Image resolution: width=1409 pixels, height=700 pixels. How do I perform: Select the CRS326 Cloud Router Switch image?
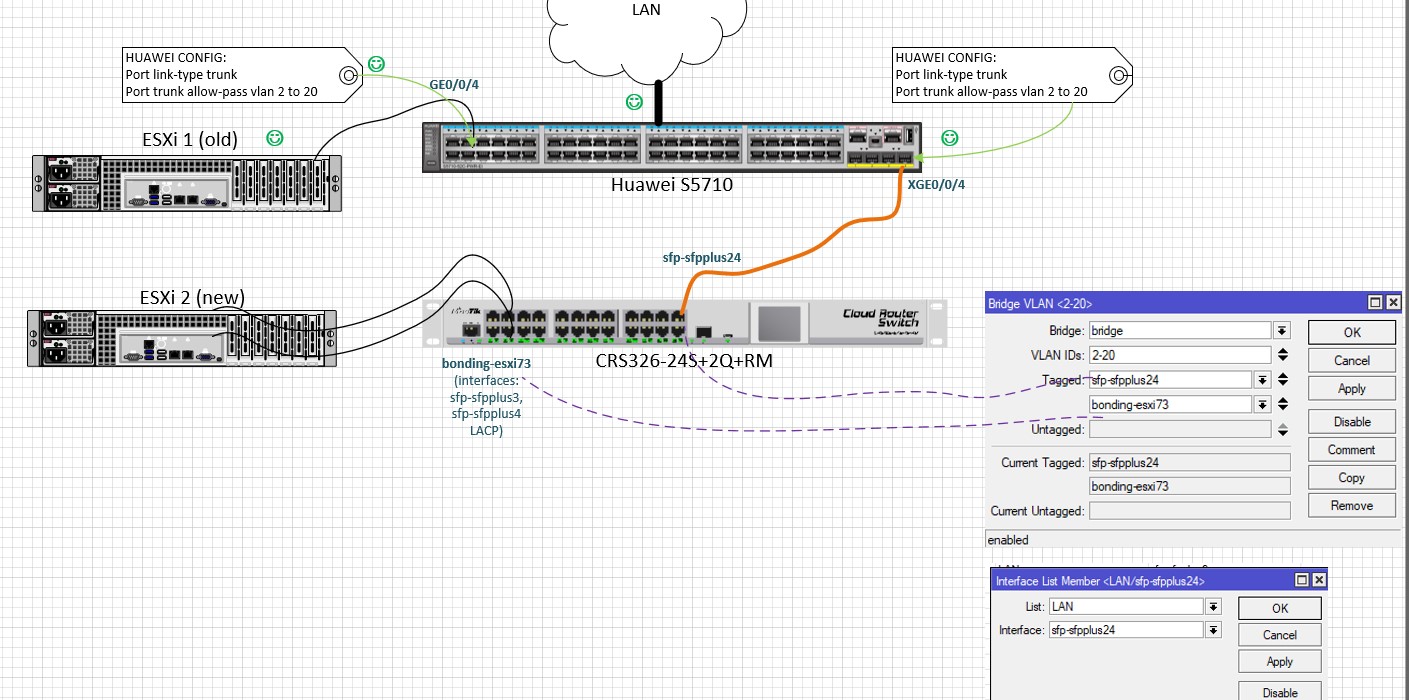click(x=683, y=322)
